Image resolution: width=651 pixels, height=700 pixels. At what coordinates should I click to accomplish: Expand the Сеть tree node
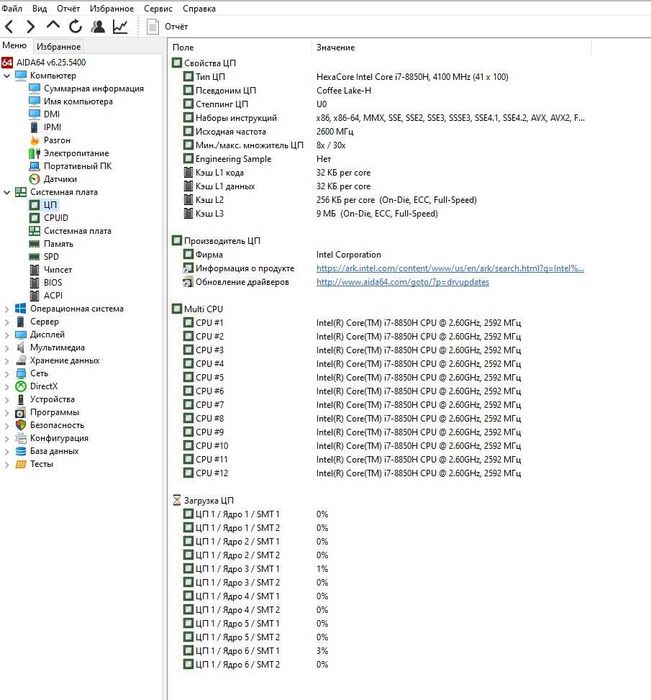7,374
